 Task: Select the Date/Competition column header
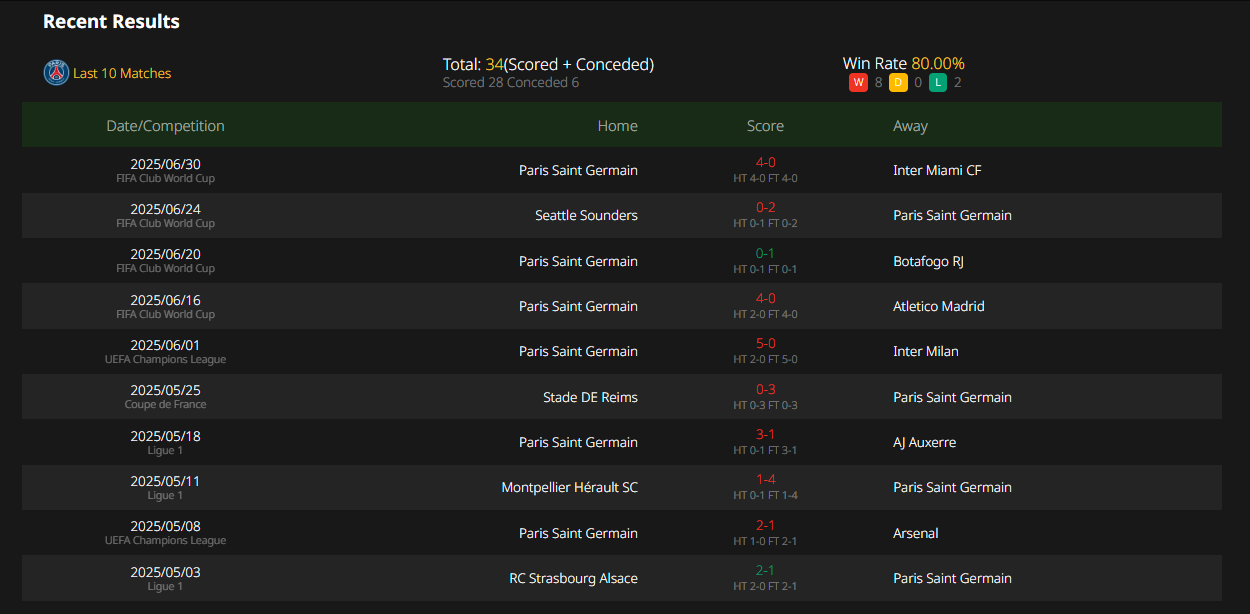[165, 126]
